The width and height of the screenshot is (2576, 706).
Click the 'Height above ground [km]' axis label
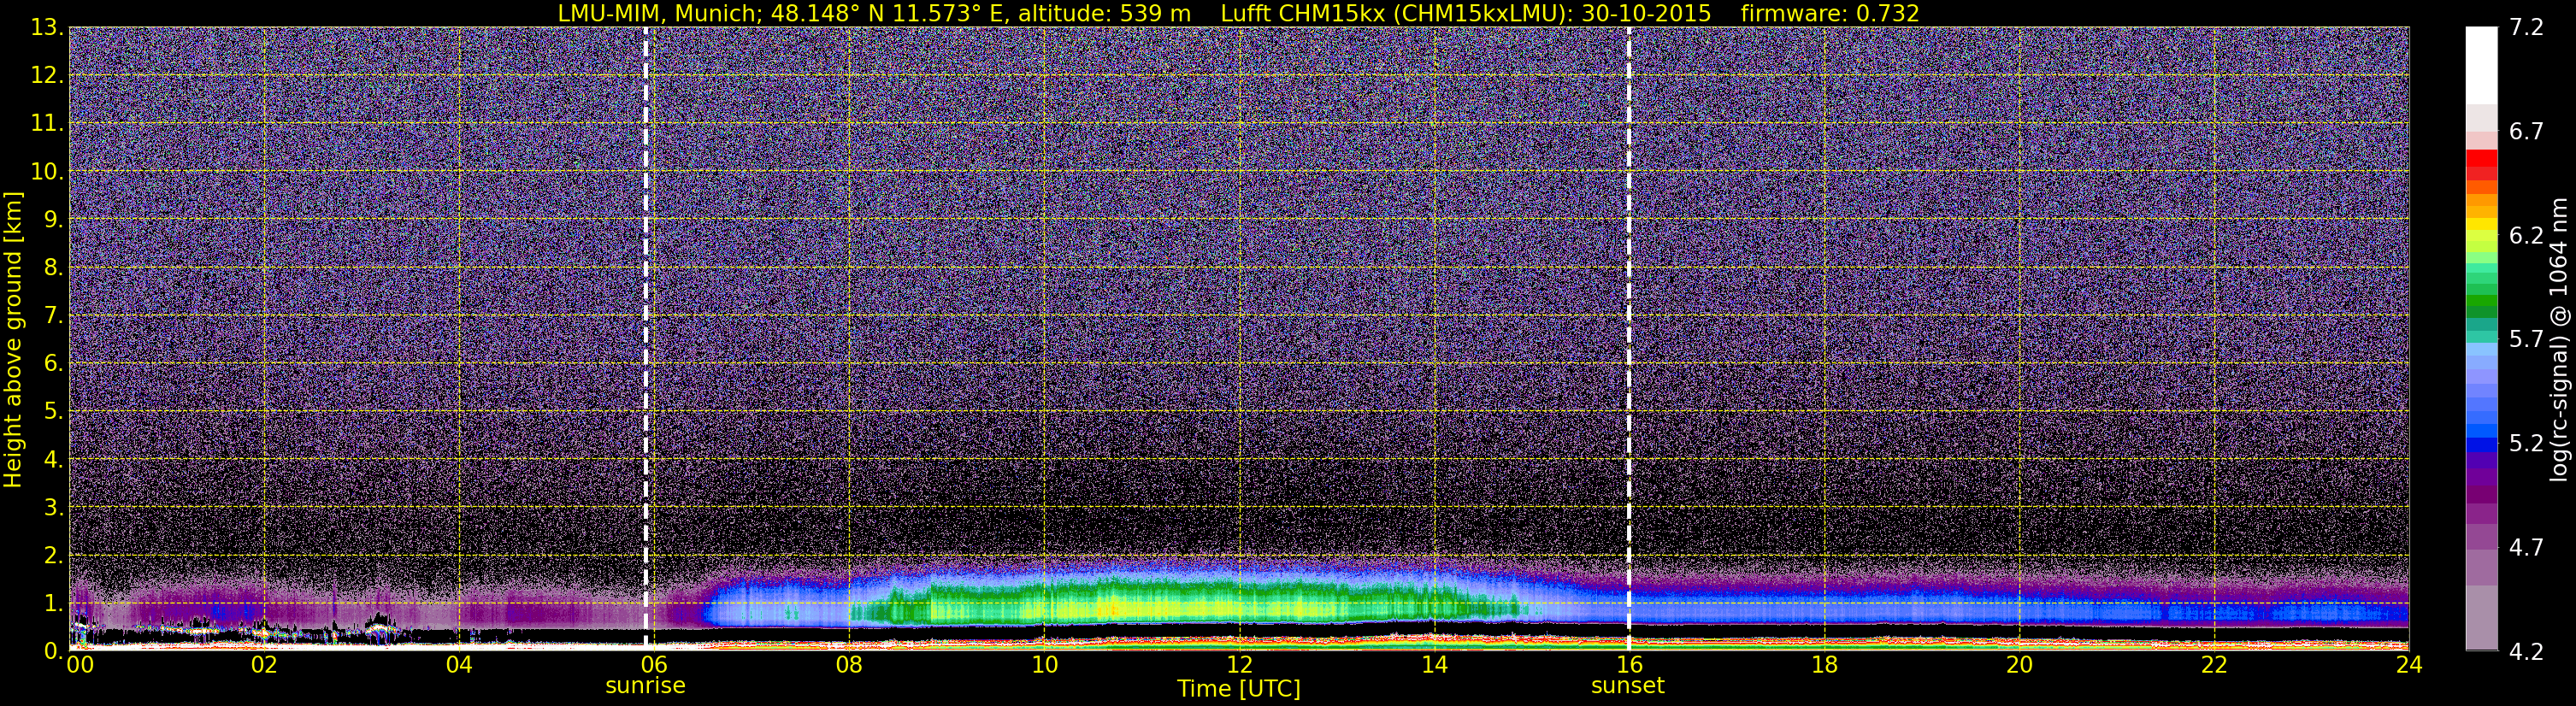pyautogui.click(x=13, y=339)
